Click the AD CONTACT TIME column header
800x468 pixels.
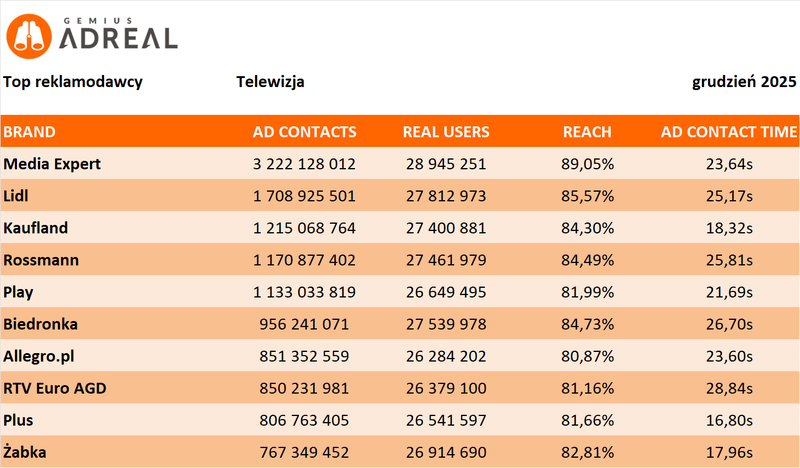point(729,132)
